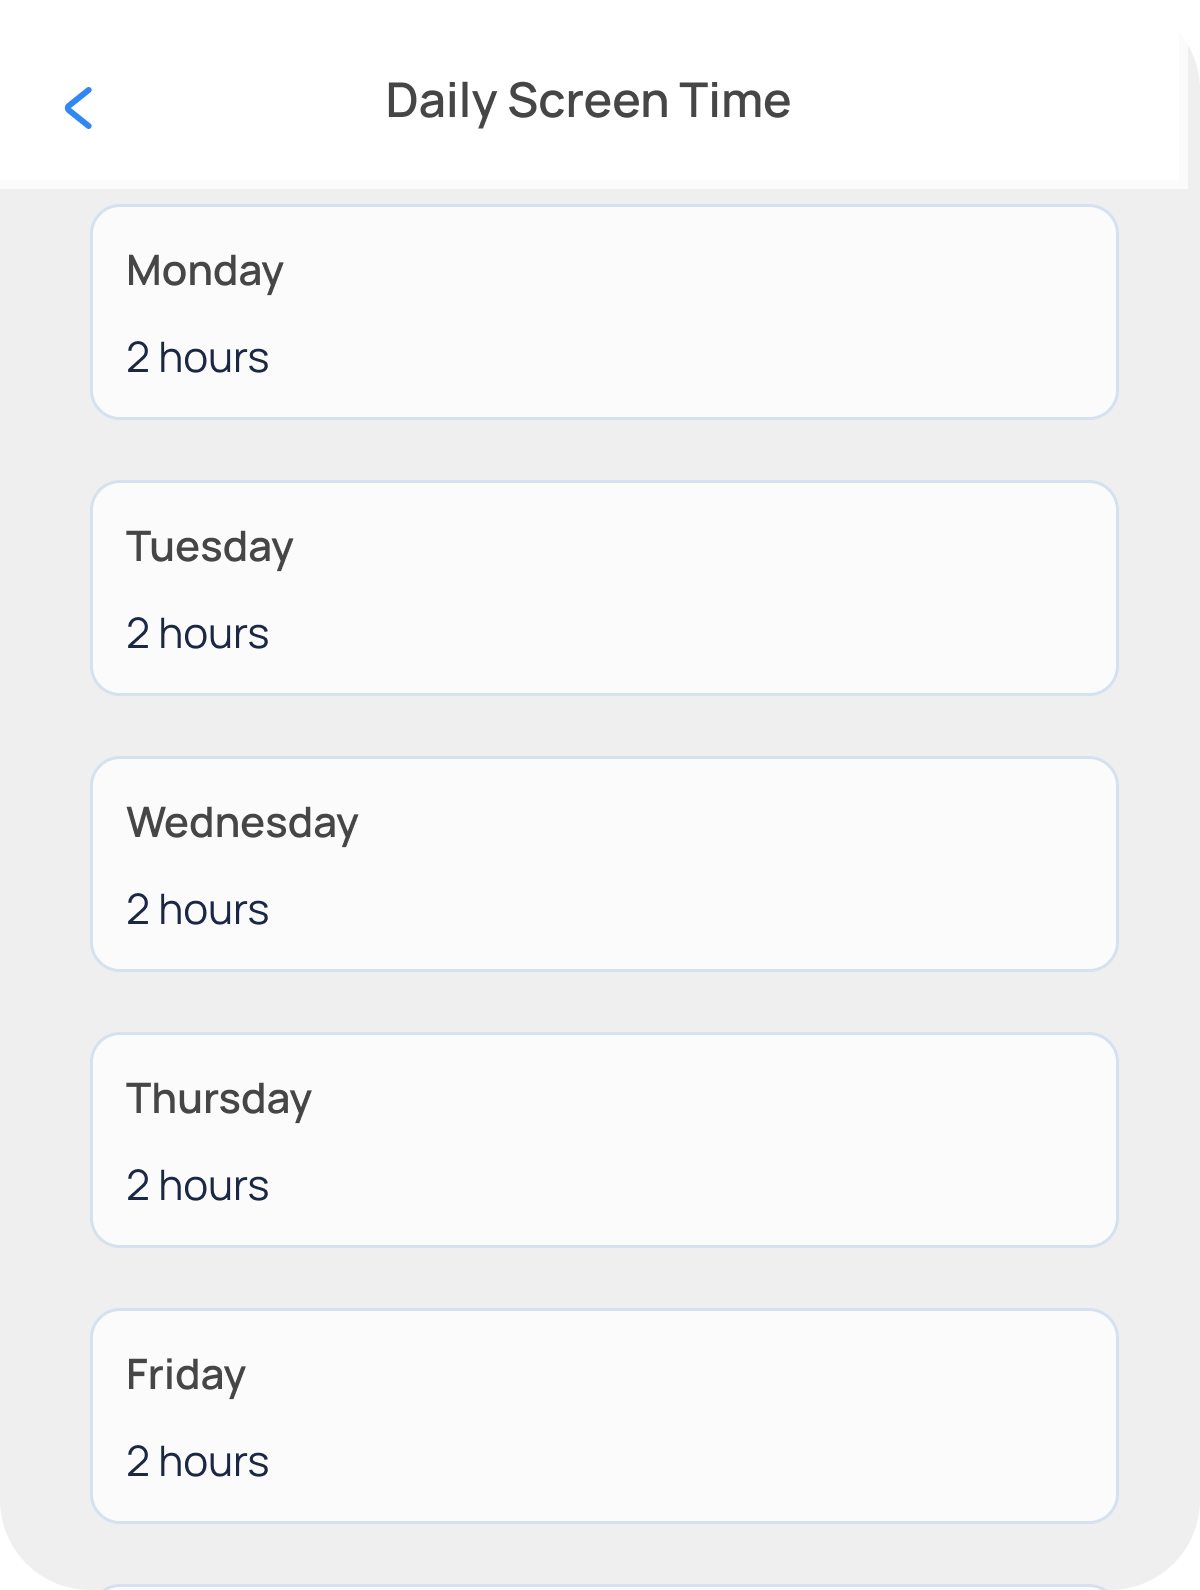Tap Tuesday's 2 hours value
Screen dimensions: 1200x1590
(x=197, y=634)
